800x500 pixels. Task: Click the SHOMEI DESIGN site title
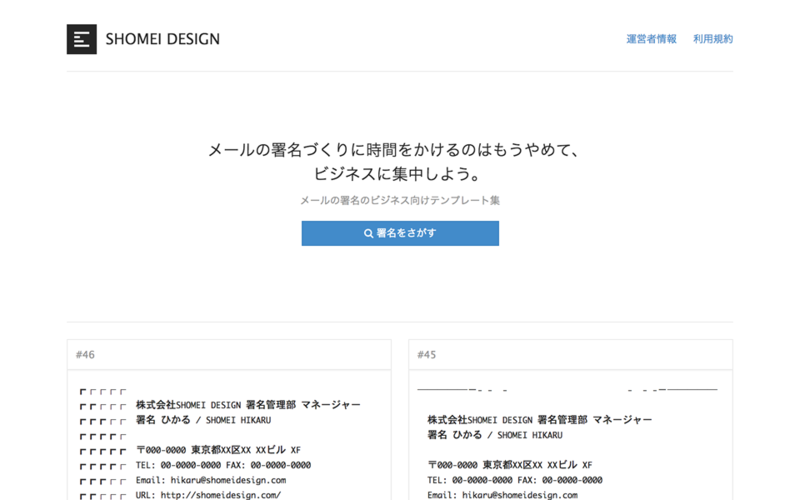[163, 39]
